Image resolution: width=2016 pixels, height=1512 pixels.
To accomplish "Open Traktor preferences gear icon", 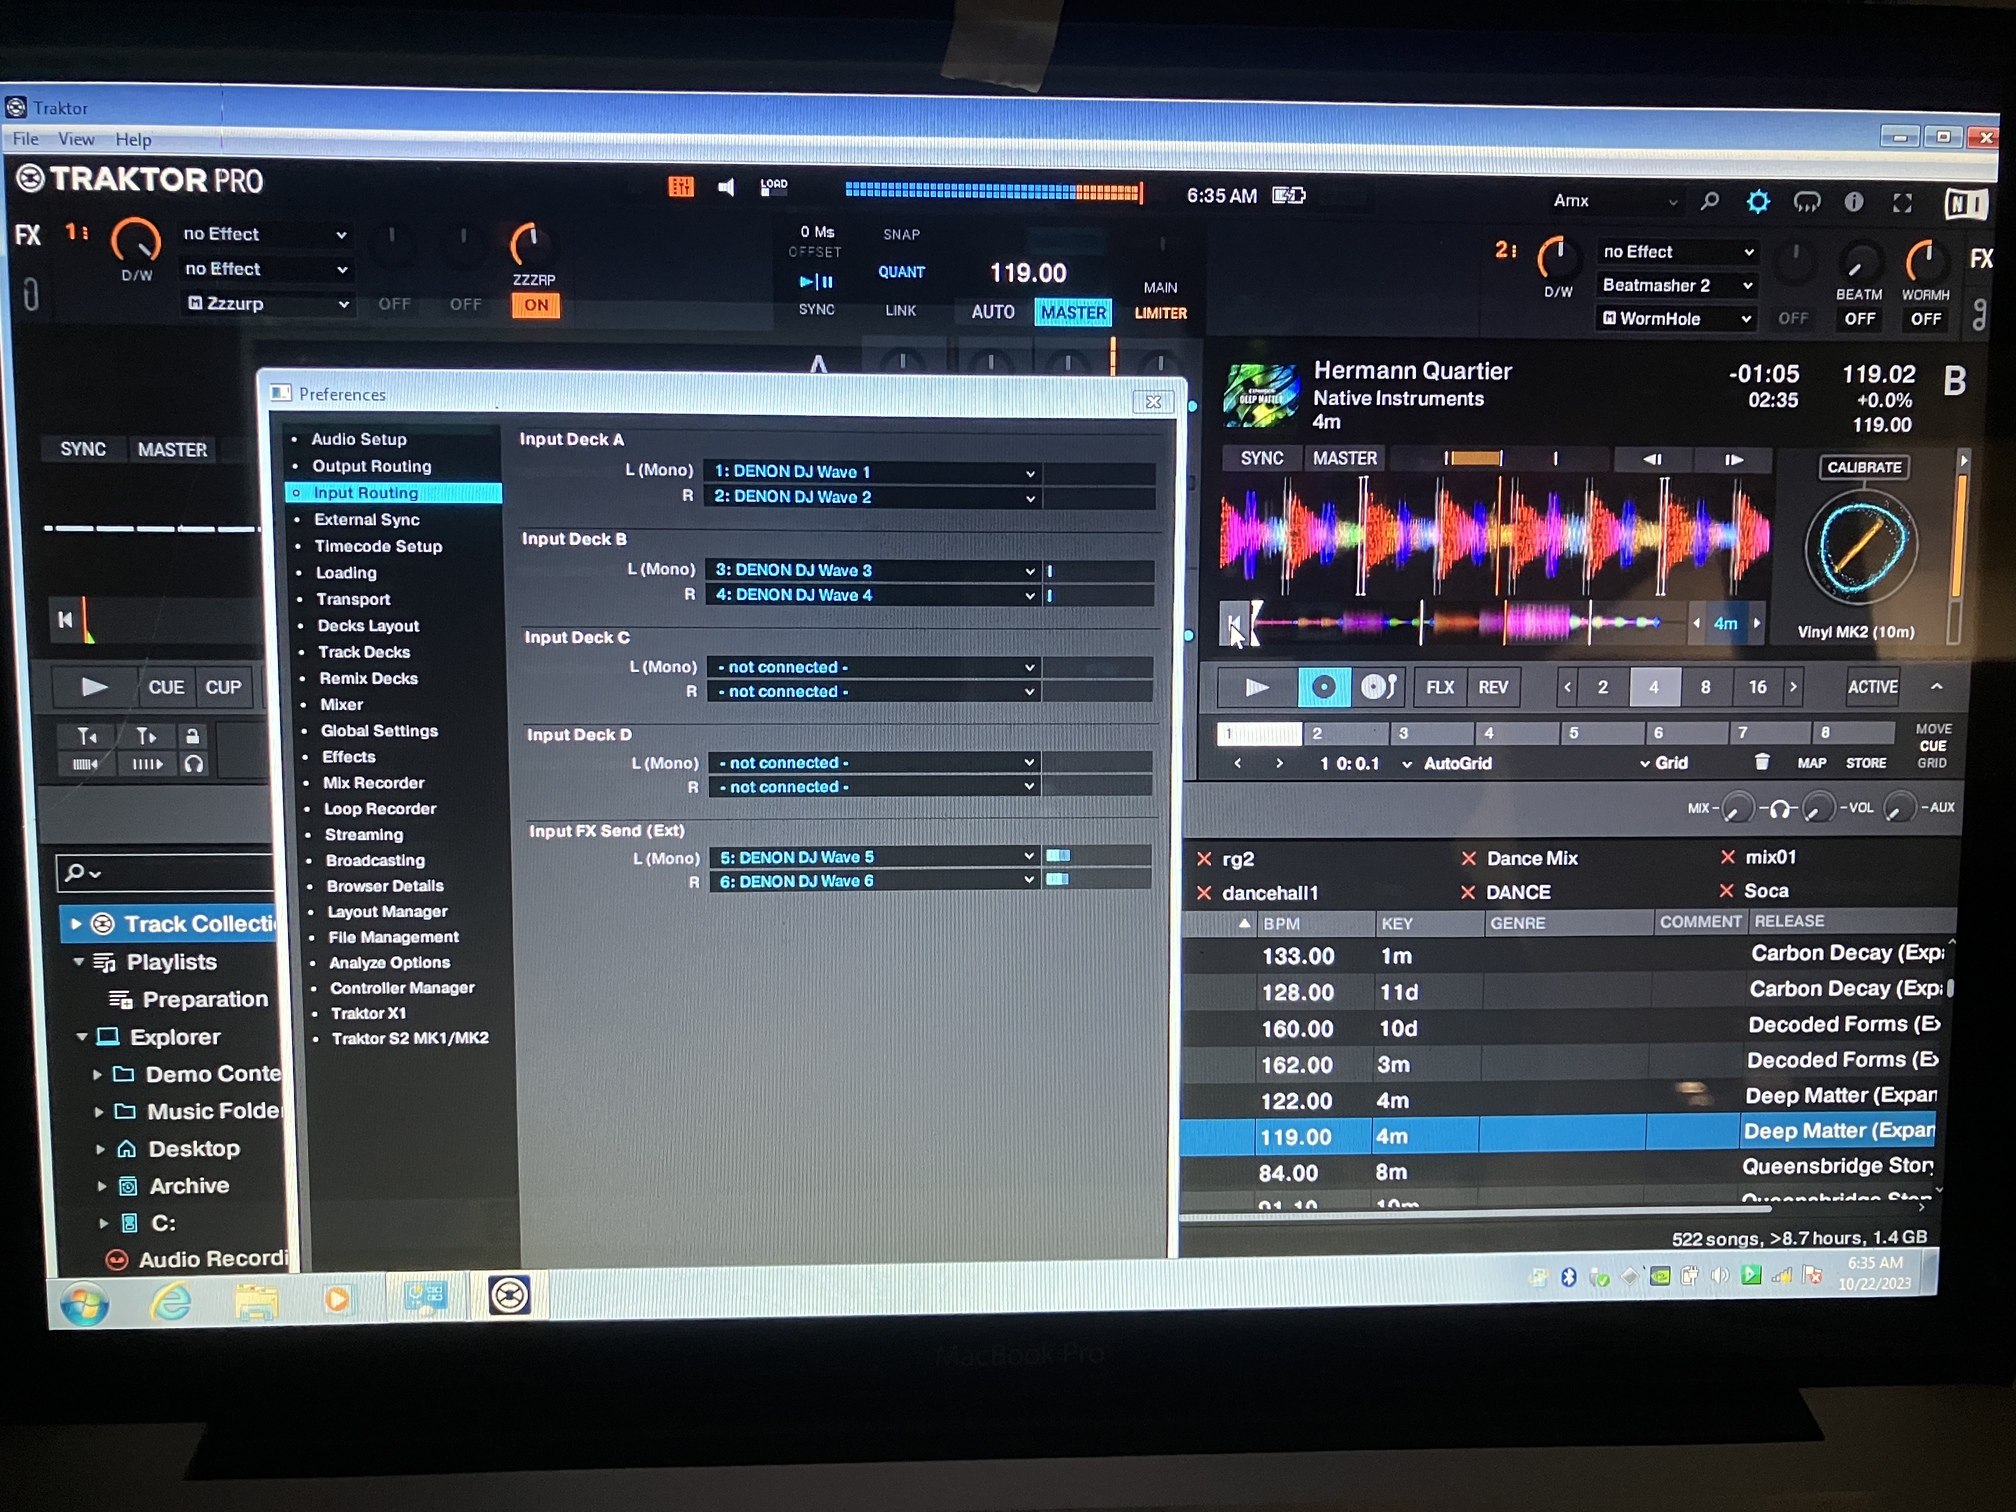I will tap(1757, 202).
